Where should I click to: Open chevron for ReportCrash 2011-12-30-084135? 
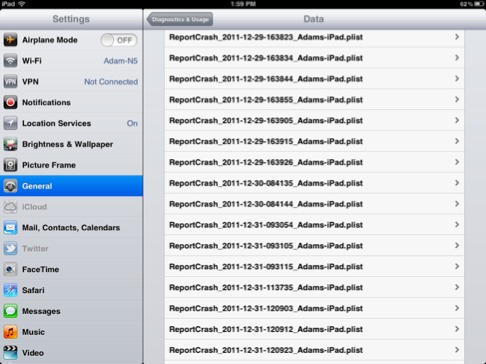(457, 183)
